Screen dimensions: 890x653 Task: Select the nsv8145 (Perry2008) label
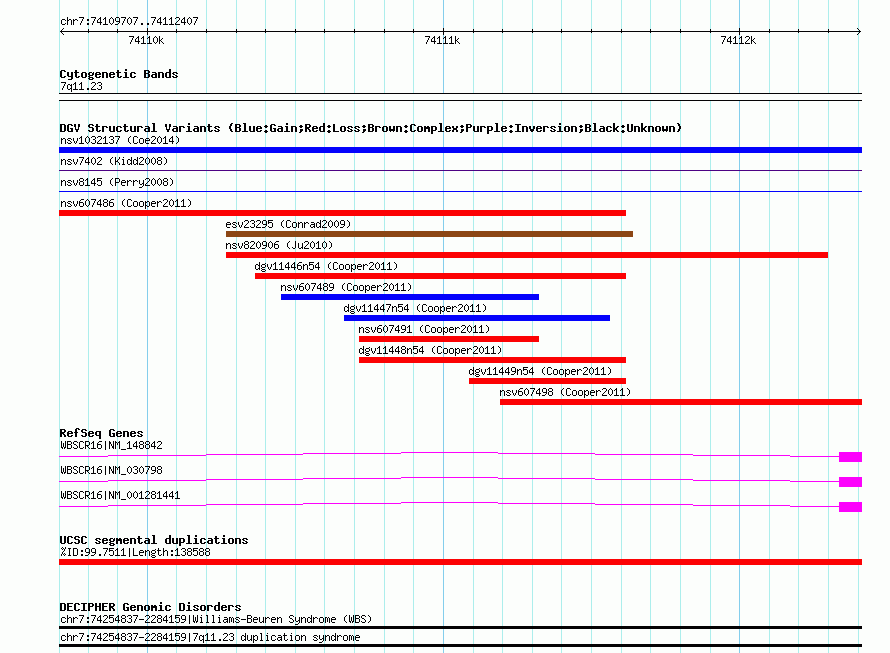(x=117, y=182)
